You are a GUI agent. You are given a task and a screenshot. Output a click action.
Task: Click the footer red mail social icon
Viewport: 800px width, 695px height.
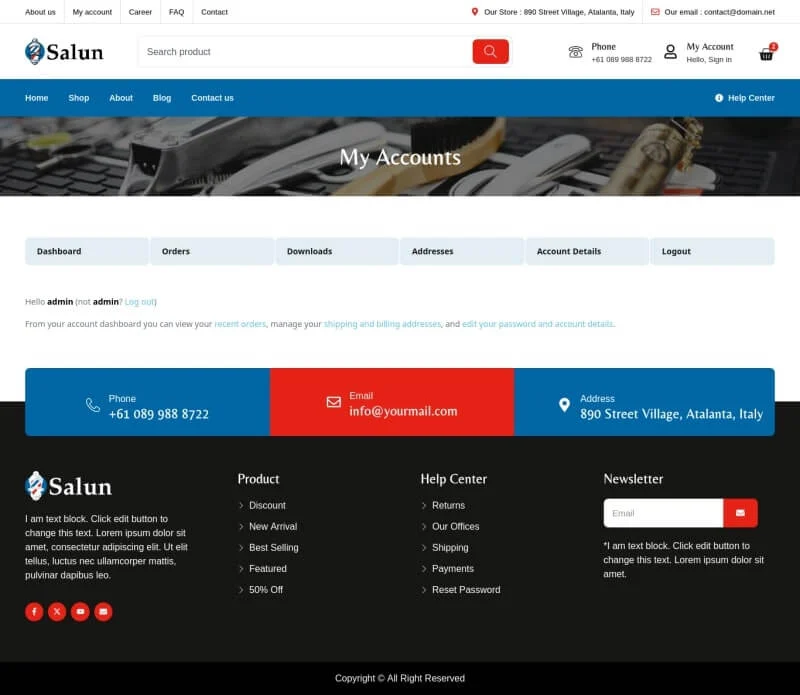tap(103, 611)
